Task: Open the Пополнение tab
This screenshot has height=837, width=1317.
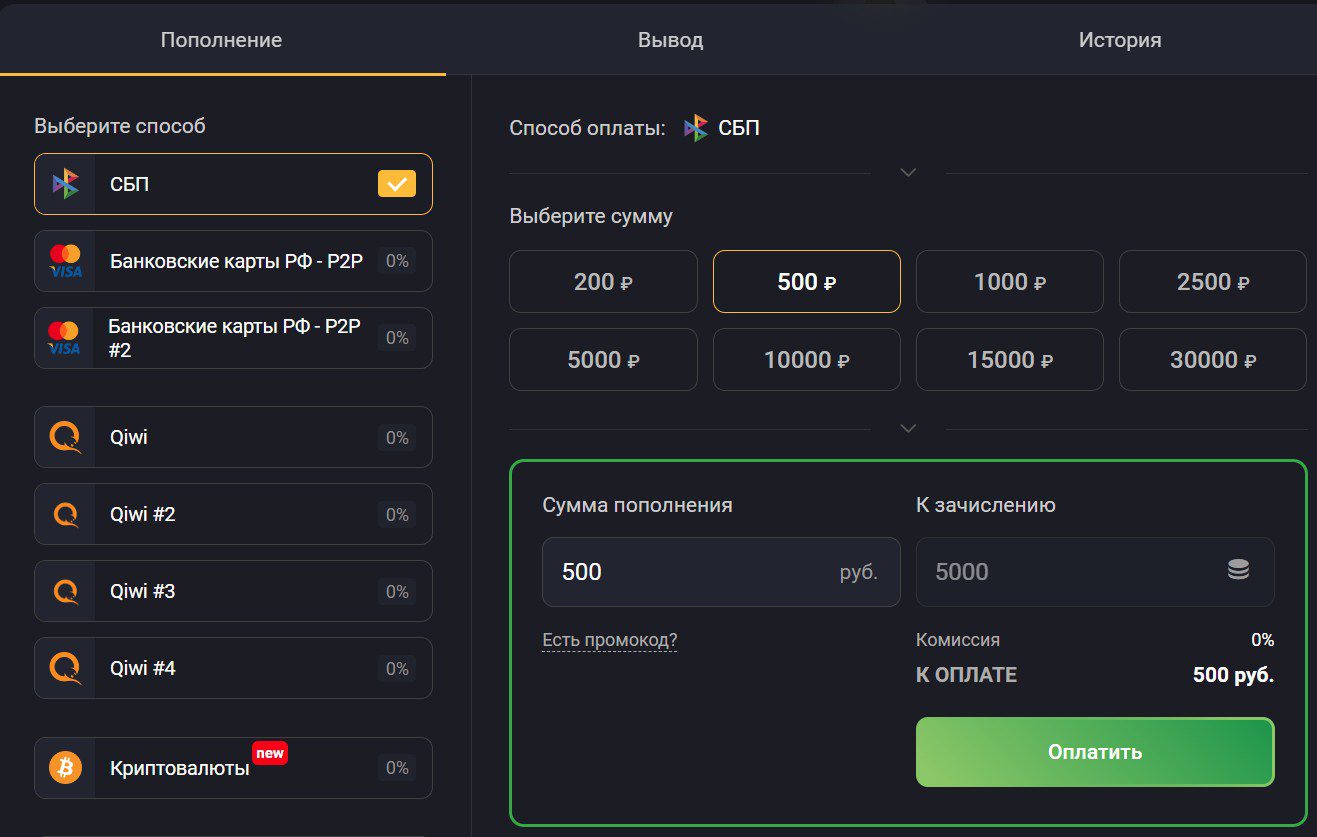Action: click(222, 40)
